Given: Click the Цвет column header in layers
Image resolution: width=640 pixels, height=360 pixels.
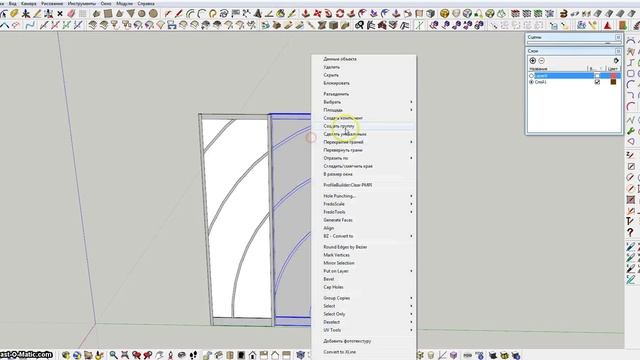Looking at the screenshot, I should [x=613, y=69].
